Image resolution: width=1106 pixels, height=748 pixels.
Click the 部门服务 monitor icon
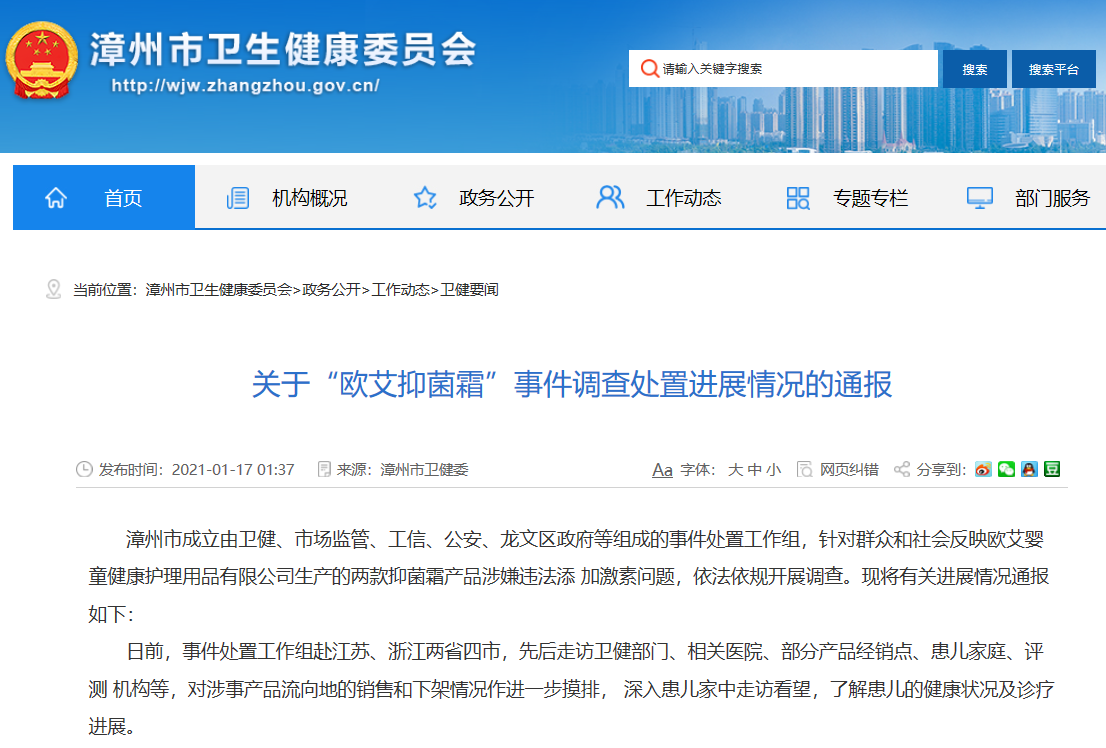coord(980,198)
